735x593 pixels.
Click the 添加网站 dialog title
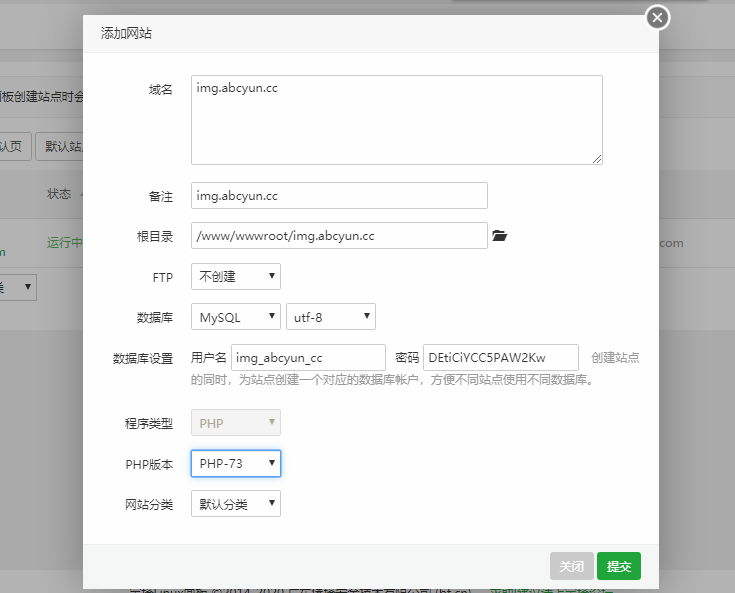click(126, 33)
